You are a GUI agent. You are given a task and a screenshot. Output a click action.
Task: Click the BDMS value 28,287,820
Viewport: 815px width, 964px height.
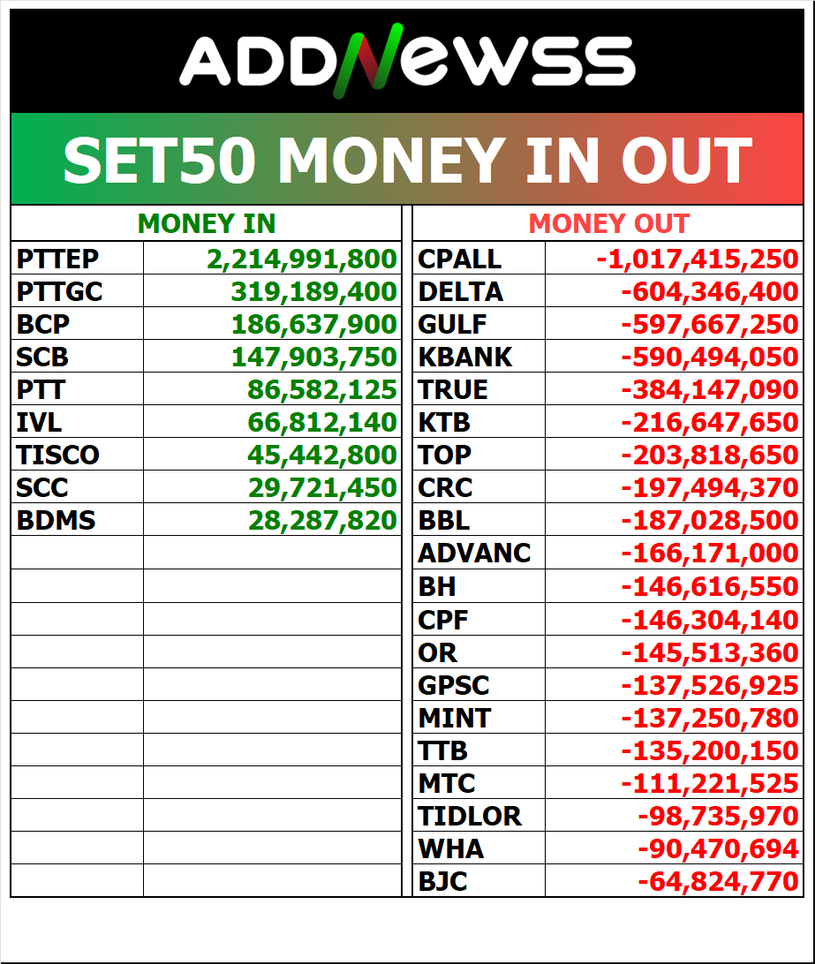(322, 521)
